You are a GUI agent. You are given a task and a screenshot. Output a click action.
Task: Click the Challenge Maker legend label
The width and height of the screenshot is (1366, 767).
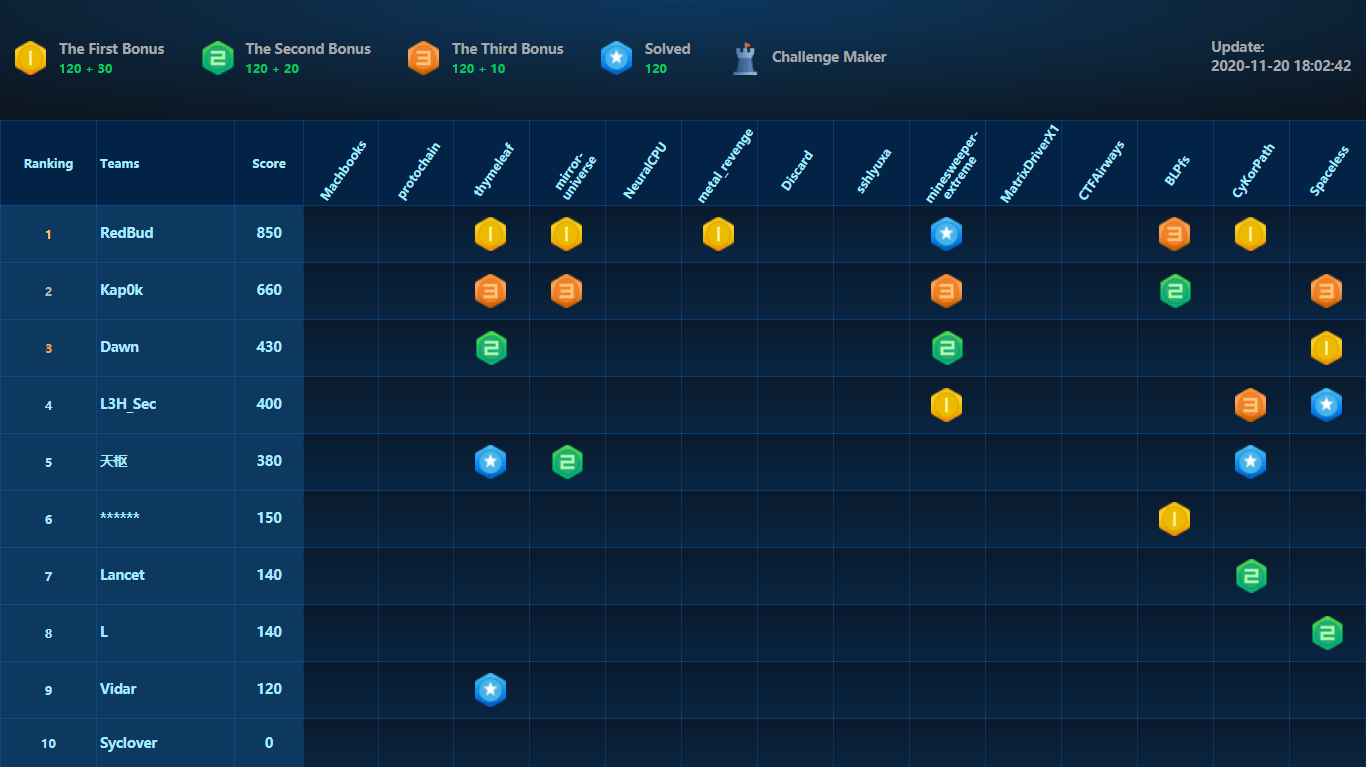point(829,57)
